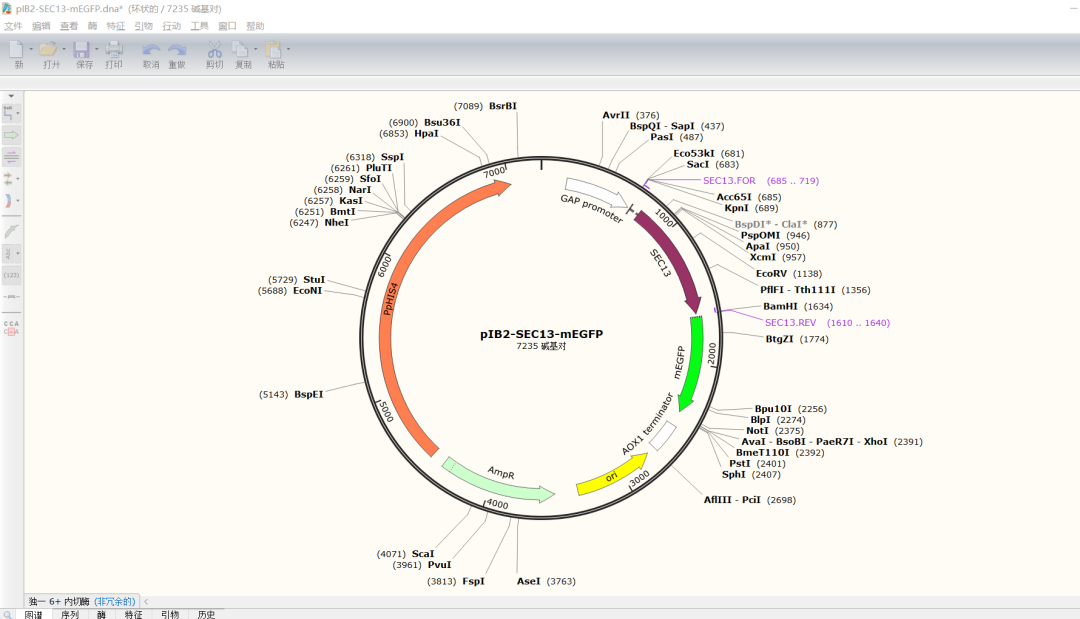Toggle the show enzymes sidebar icon
The width and height of the screenshot is (1080, 619).
coord(8,113)
